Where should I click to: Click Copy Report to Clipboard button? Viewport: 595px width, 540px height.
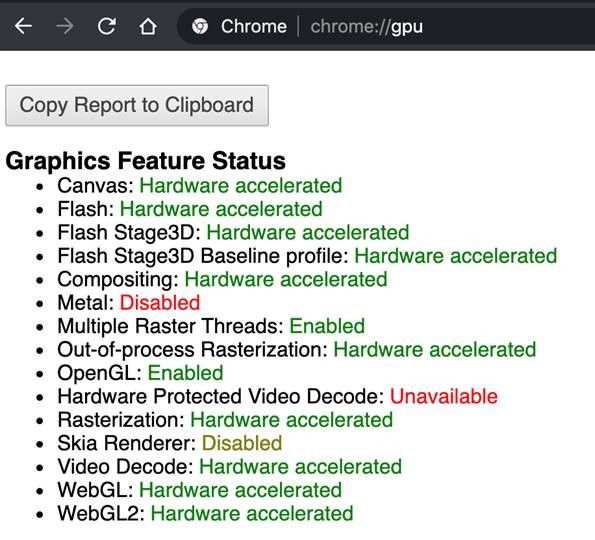pos(137,105)
